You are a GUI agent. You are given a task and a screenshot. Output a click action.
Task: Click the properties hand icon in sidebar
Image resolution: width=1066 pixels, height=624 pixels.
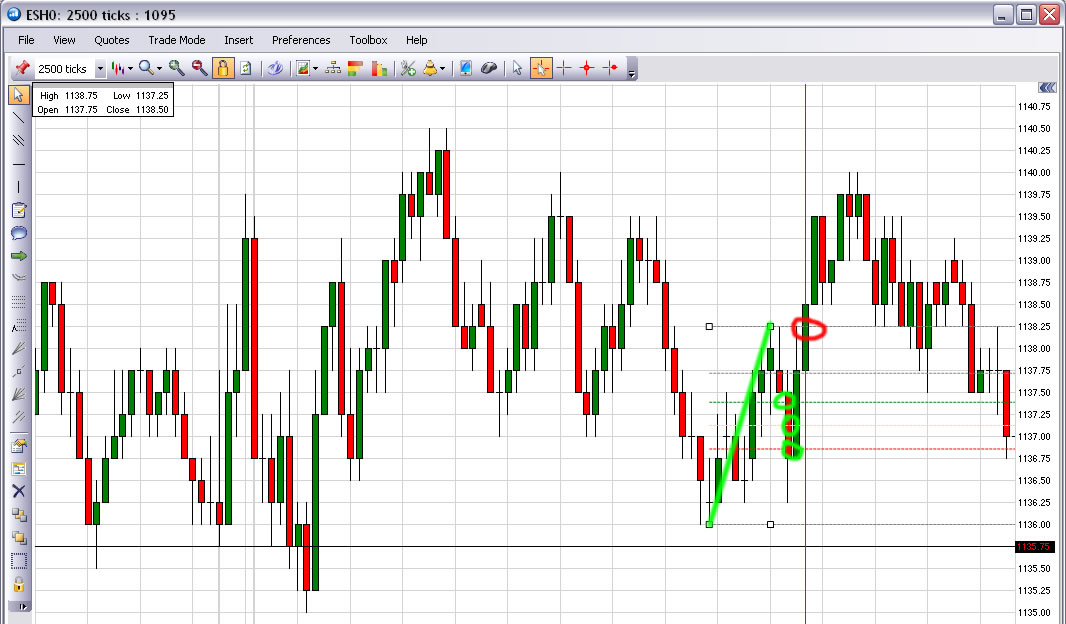click(x=18, y=445)
